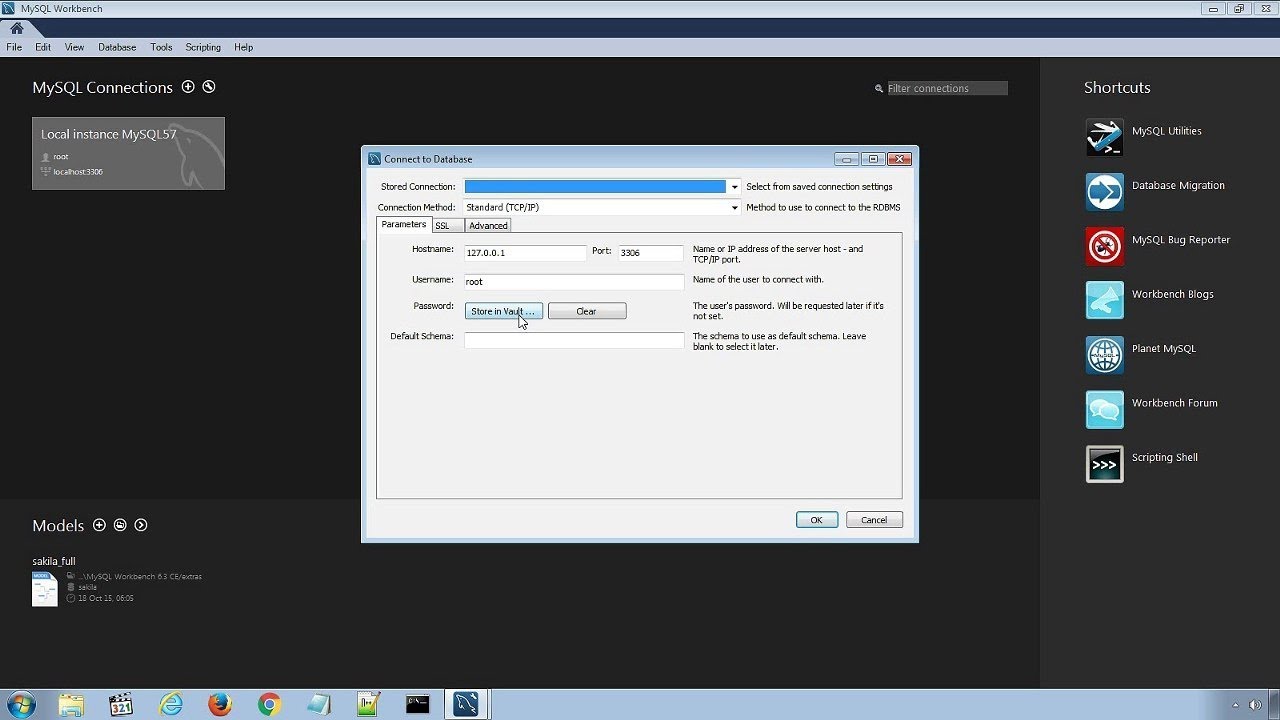Screen dimensions: 1280x720
Task: Open the Database menu
Action: 117,47
